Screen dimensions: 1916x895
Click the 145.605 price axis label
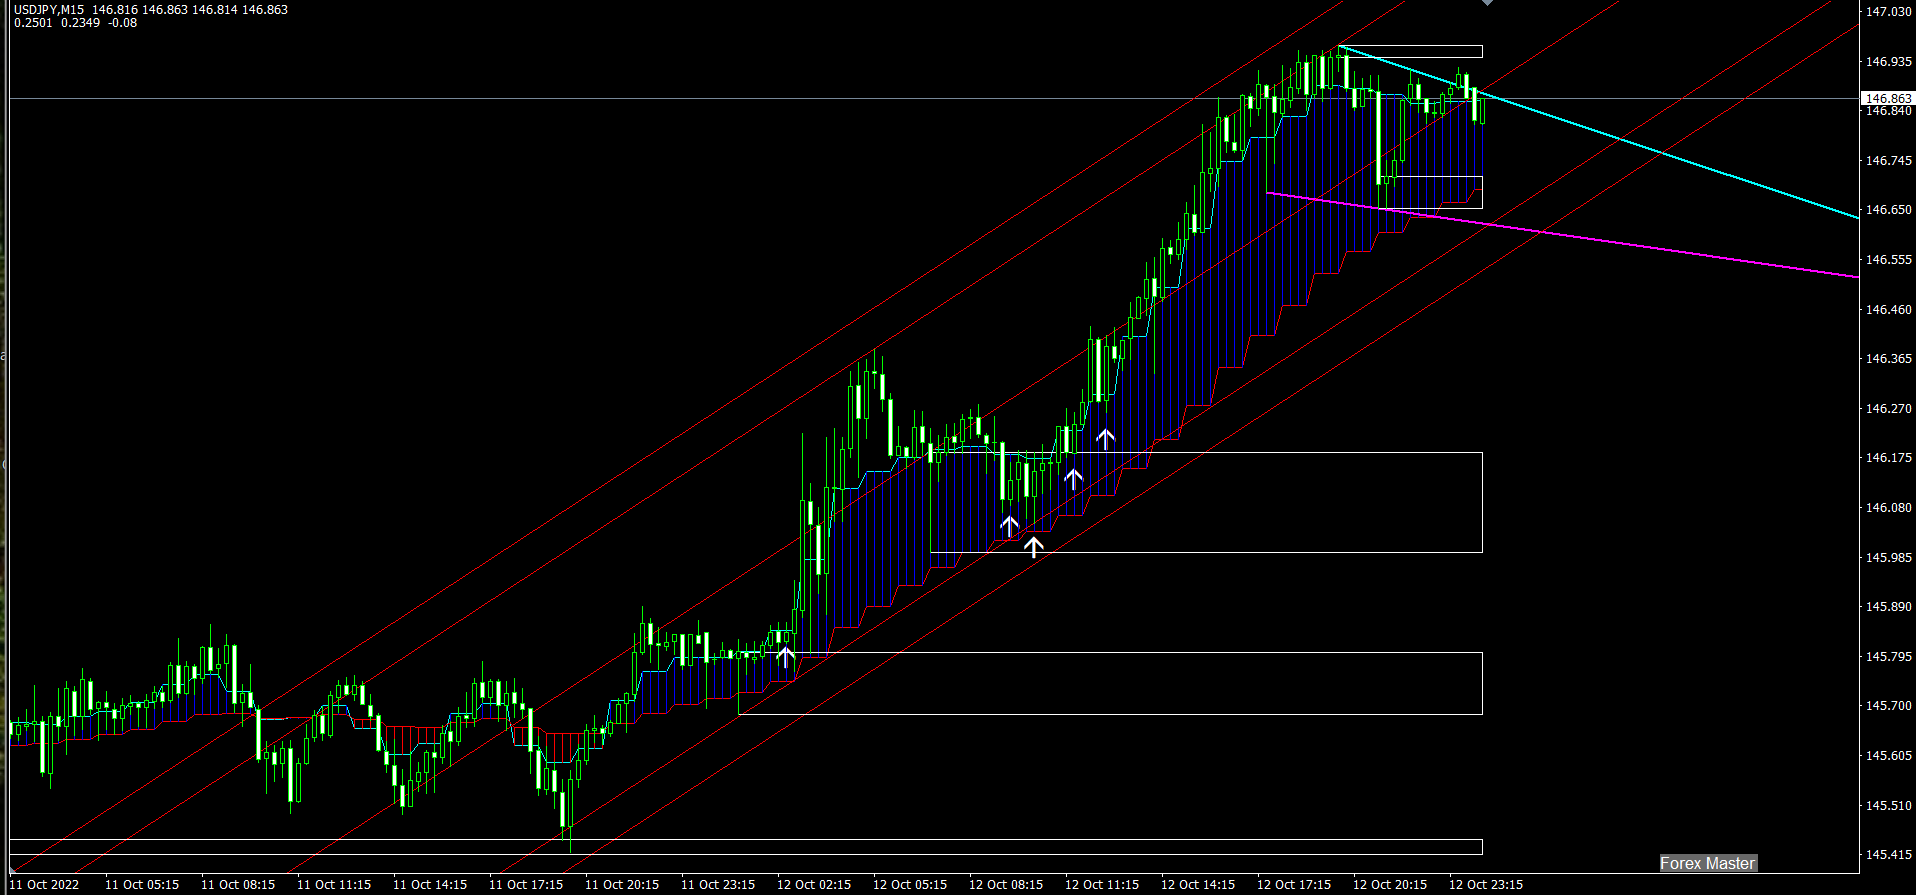[1888, 756]
